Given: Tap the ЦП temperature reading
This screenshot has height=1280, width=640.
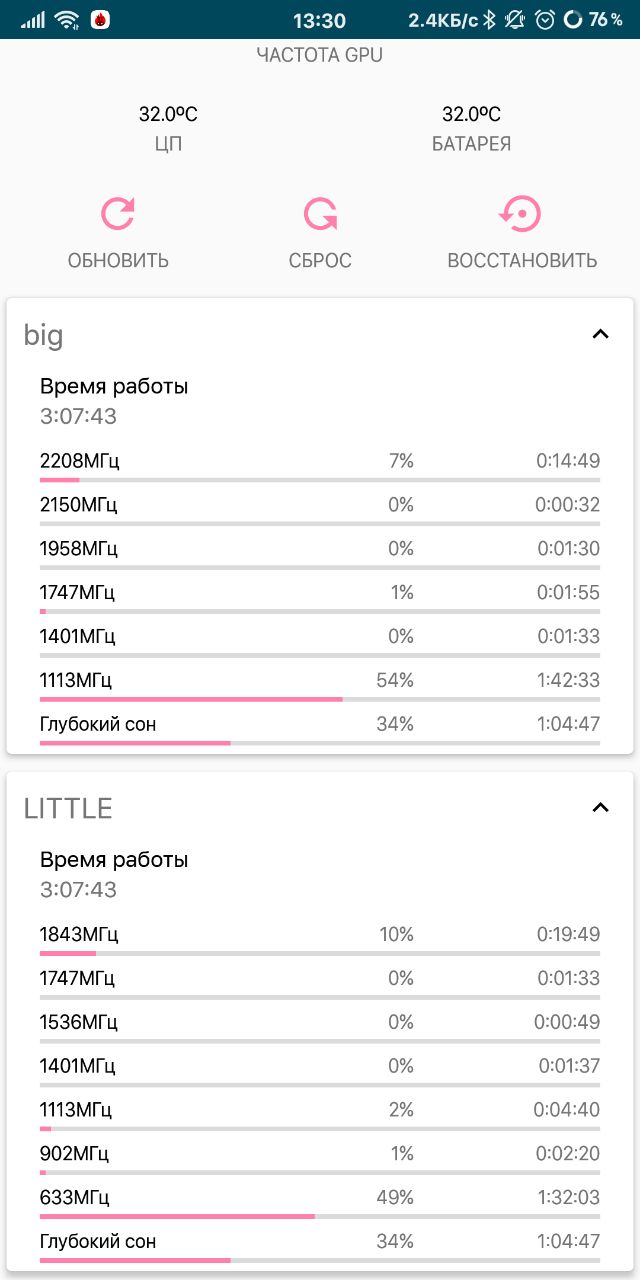Looking at the screenshot, I should [x=168, y=115].
